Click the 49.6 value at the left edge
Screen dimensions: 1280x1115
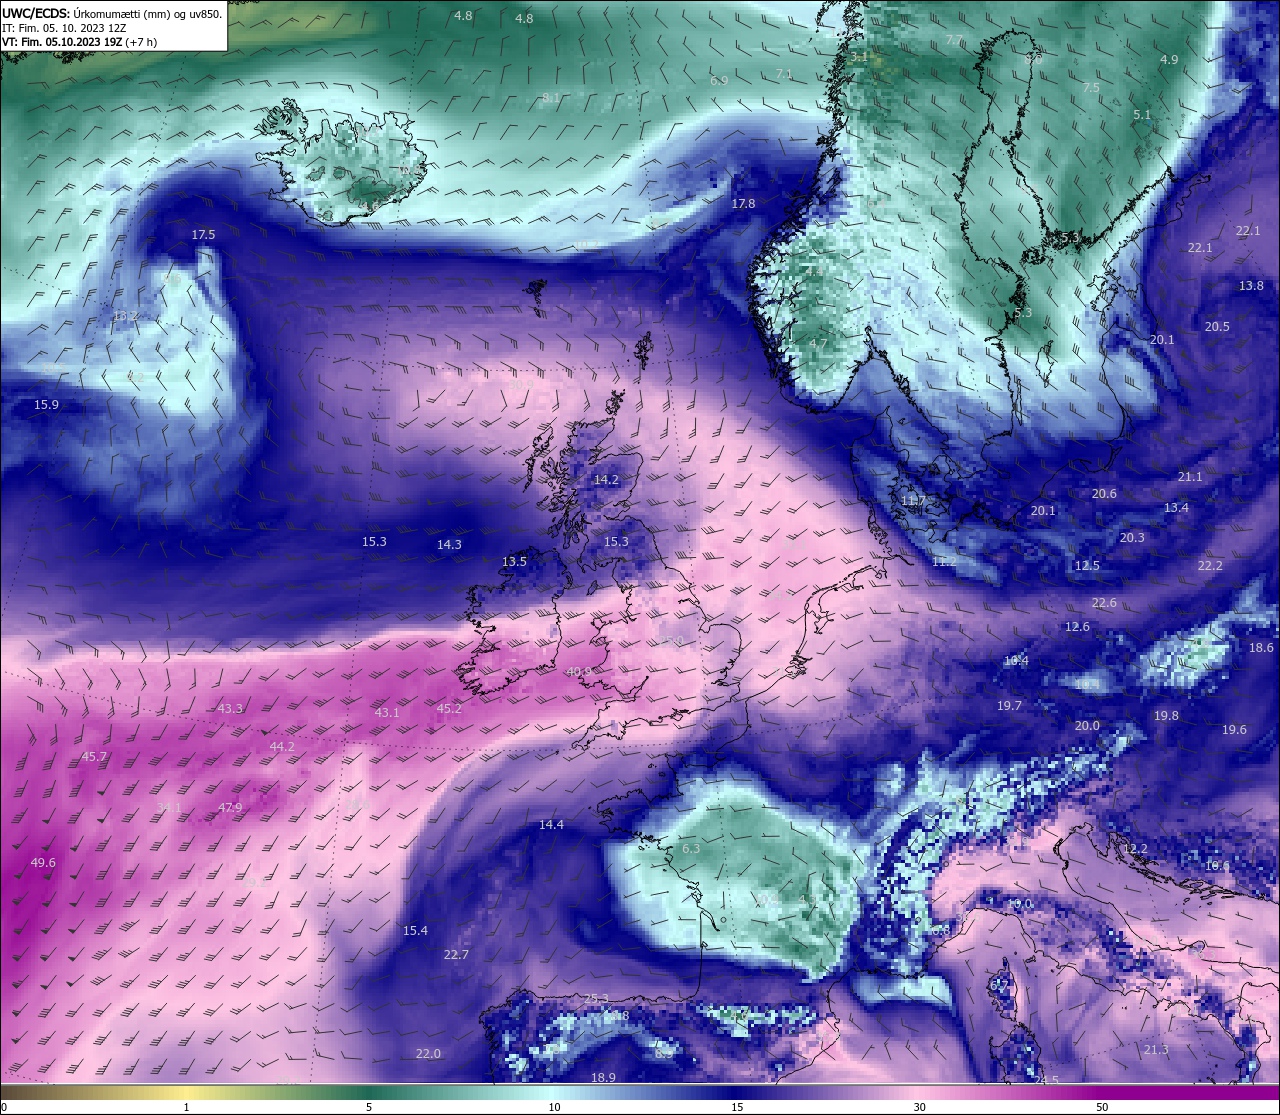point(43,862)
